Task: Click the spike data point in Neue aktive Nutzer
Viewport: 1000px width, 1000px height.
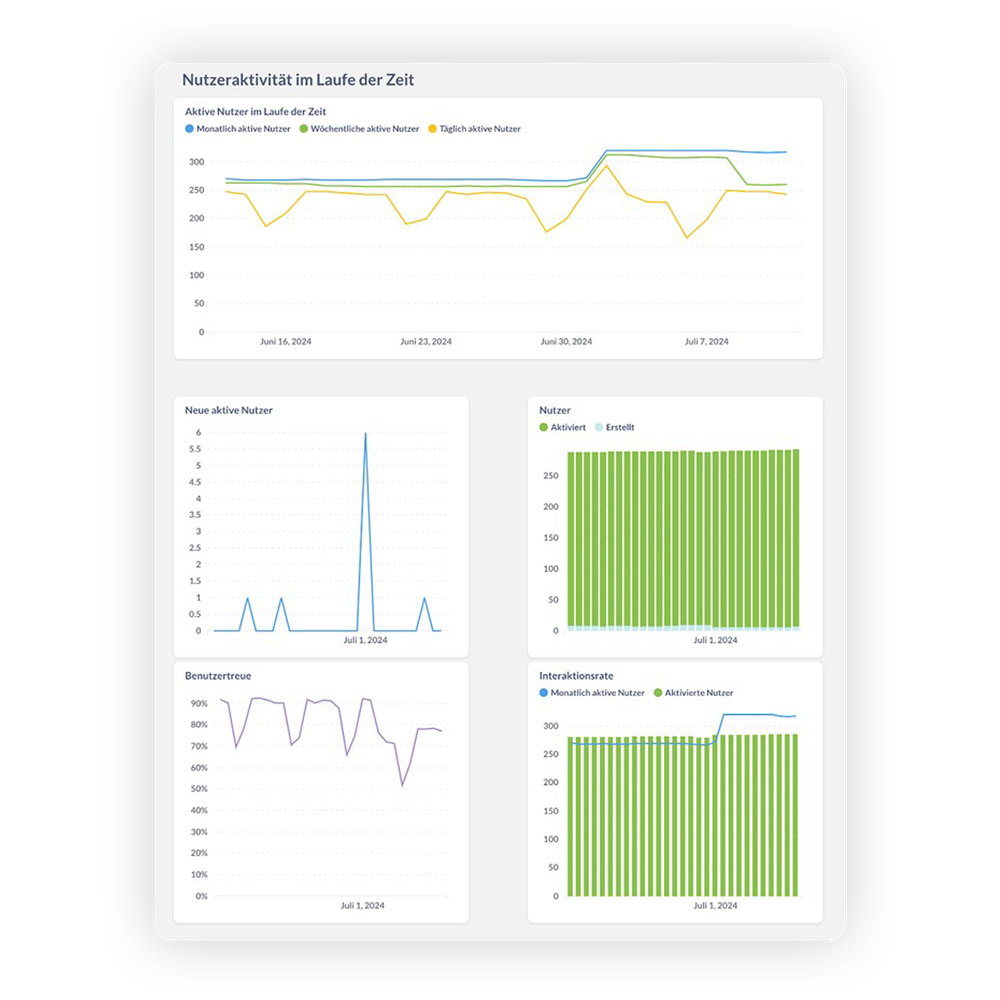Action: [365, 433]
